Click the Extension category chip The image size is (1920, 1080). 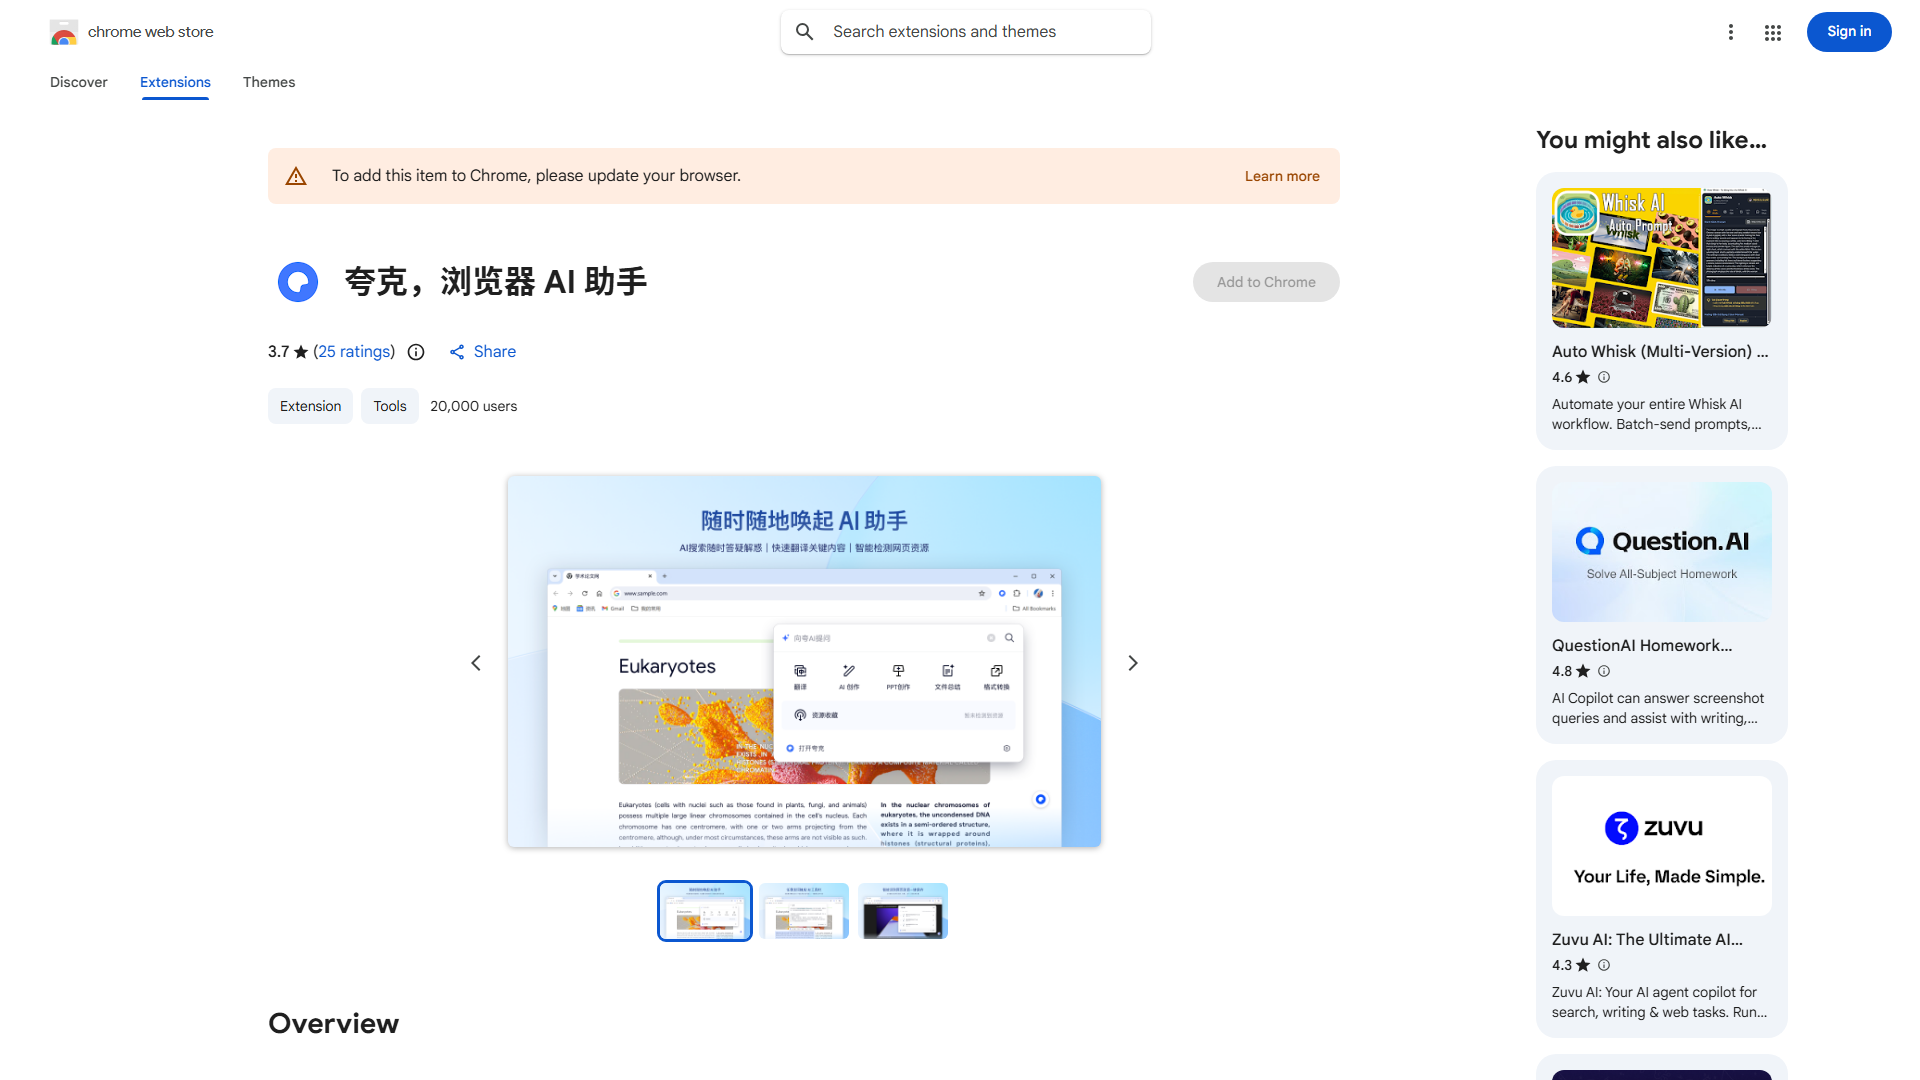[310, 406]
